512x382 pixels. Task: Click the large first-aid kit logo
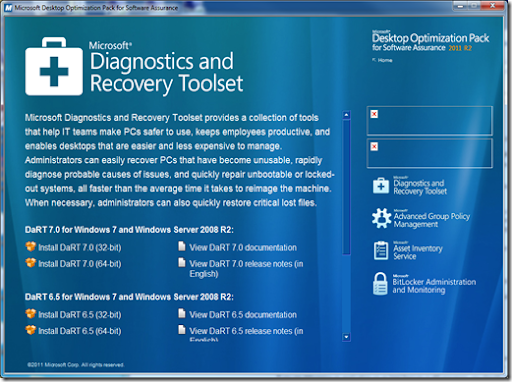[x=54, y=66]
